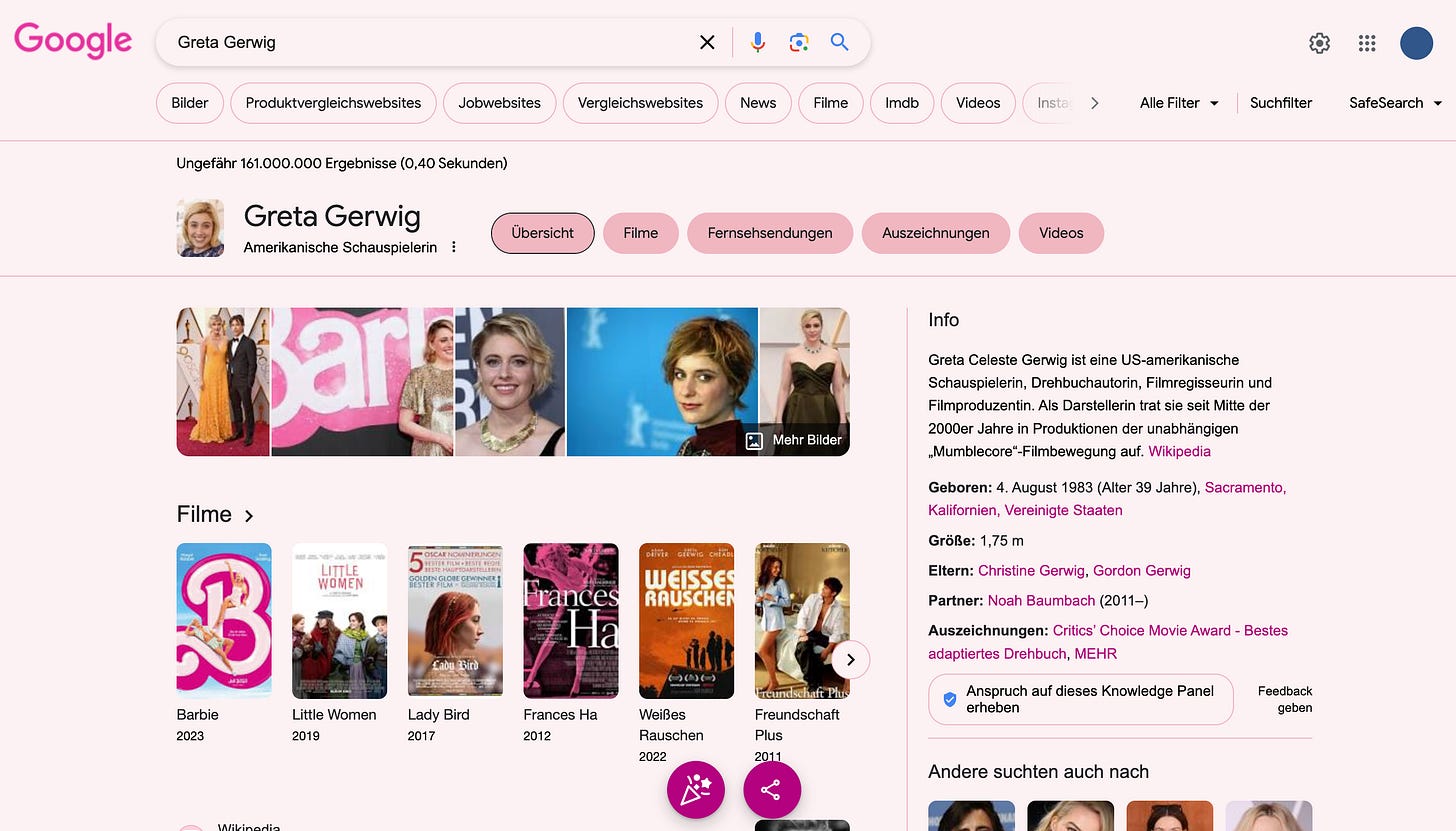Follow the Wikipedia link in Info
Screen dimensions: 1456x831
point(1179,451)
